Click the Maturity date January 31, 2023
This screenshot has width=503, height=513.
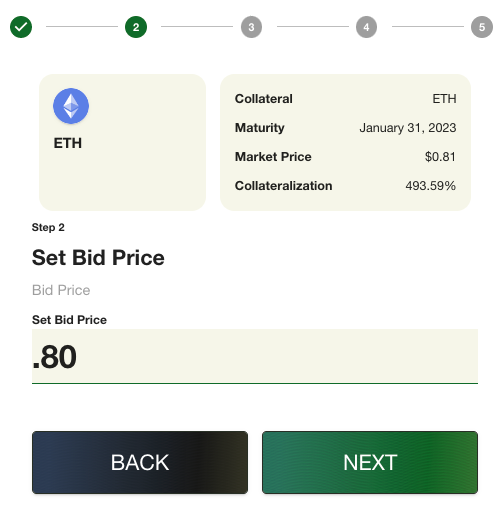408,128
